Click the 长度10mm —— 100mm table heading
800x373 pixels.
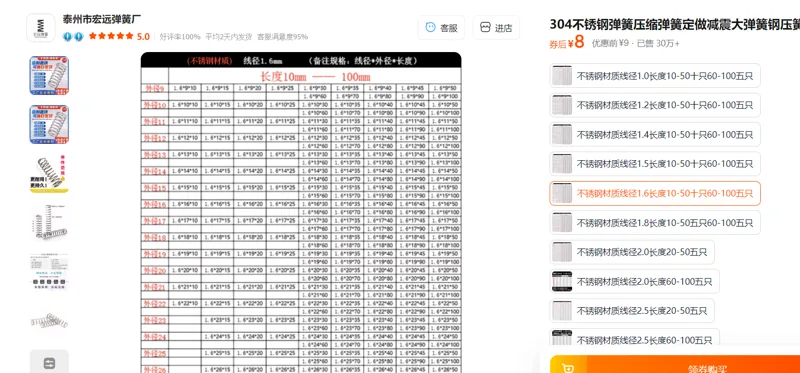315,77
